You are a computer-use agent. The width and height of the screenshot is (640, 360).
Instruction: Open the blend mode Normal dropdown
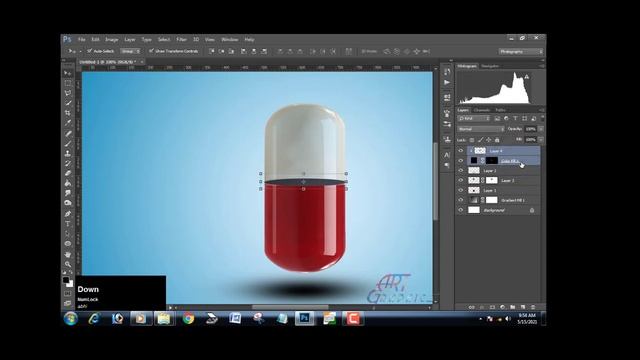pyautogui.click(x=481, y=129)
